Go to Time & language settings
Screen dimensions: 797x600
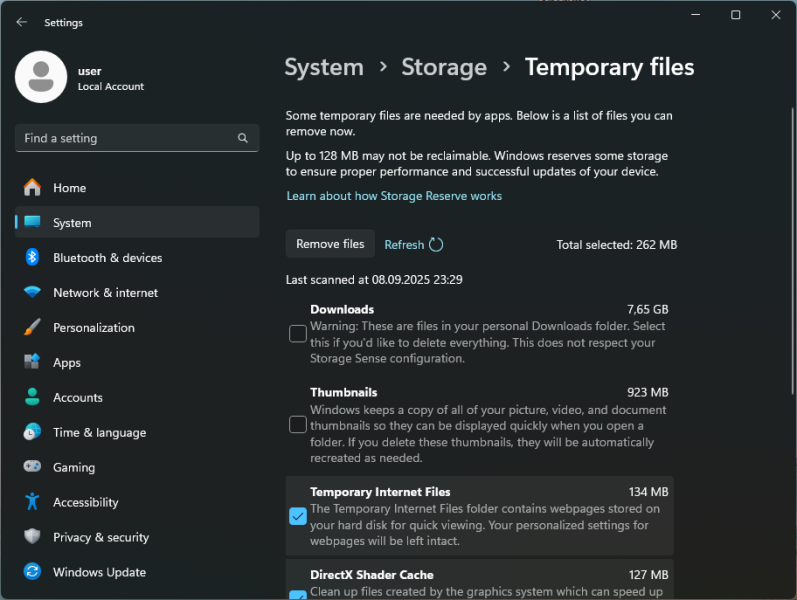click(137, 432)
